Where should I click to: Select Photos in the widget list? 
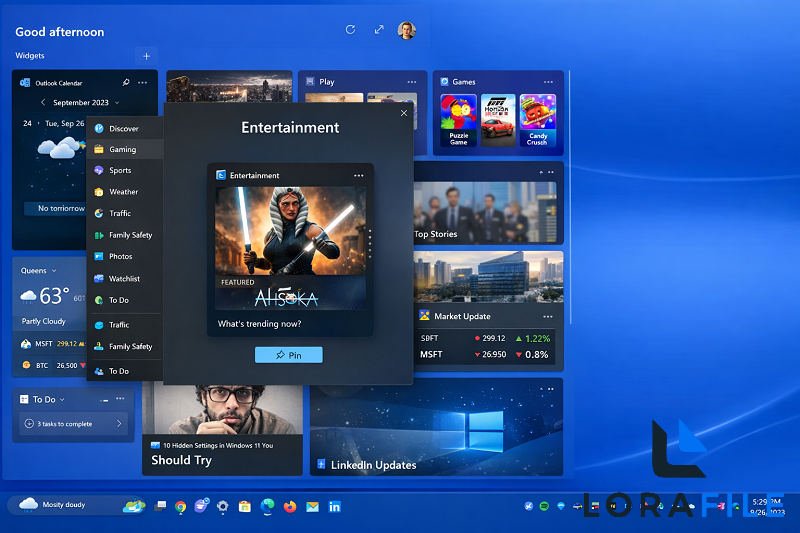coord(124,256)
